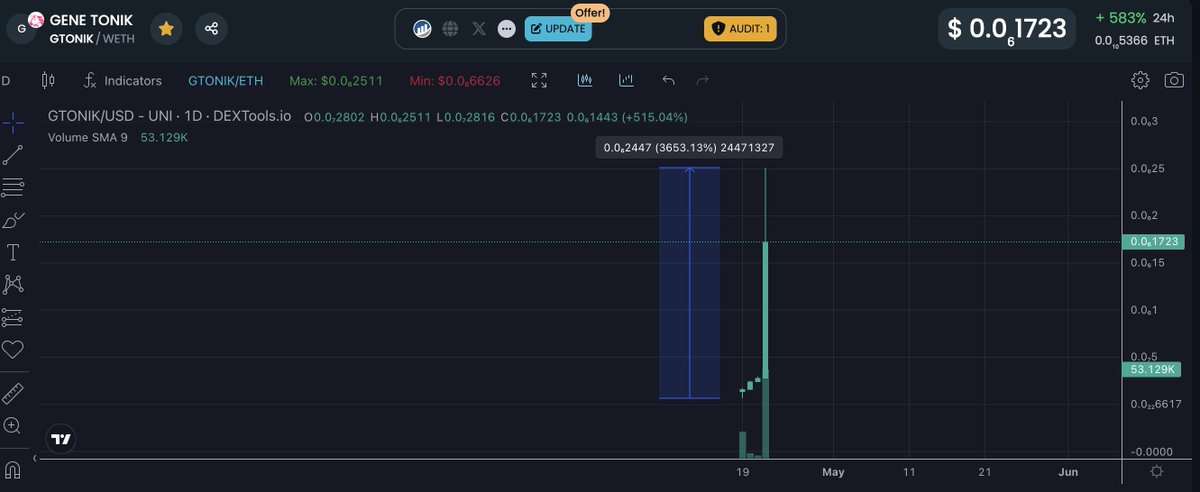
Task: Collapse the chart bottom panel arrow
Action: click(35, 457)
